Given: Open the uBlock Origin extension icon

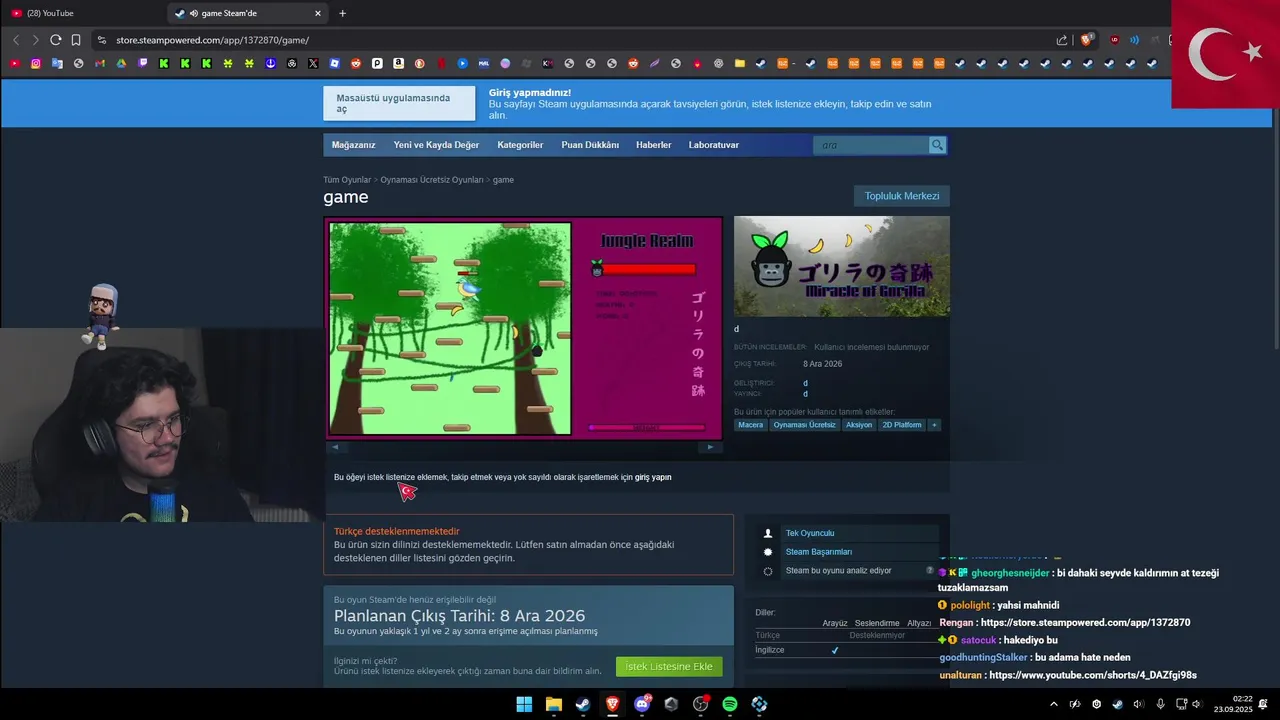Looking at the screenshot, I should (1114, 40).
